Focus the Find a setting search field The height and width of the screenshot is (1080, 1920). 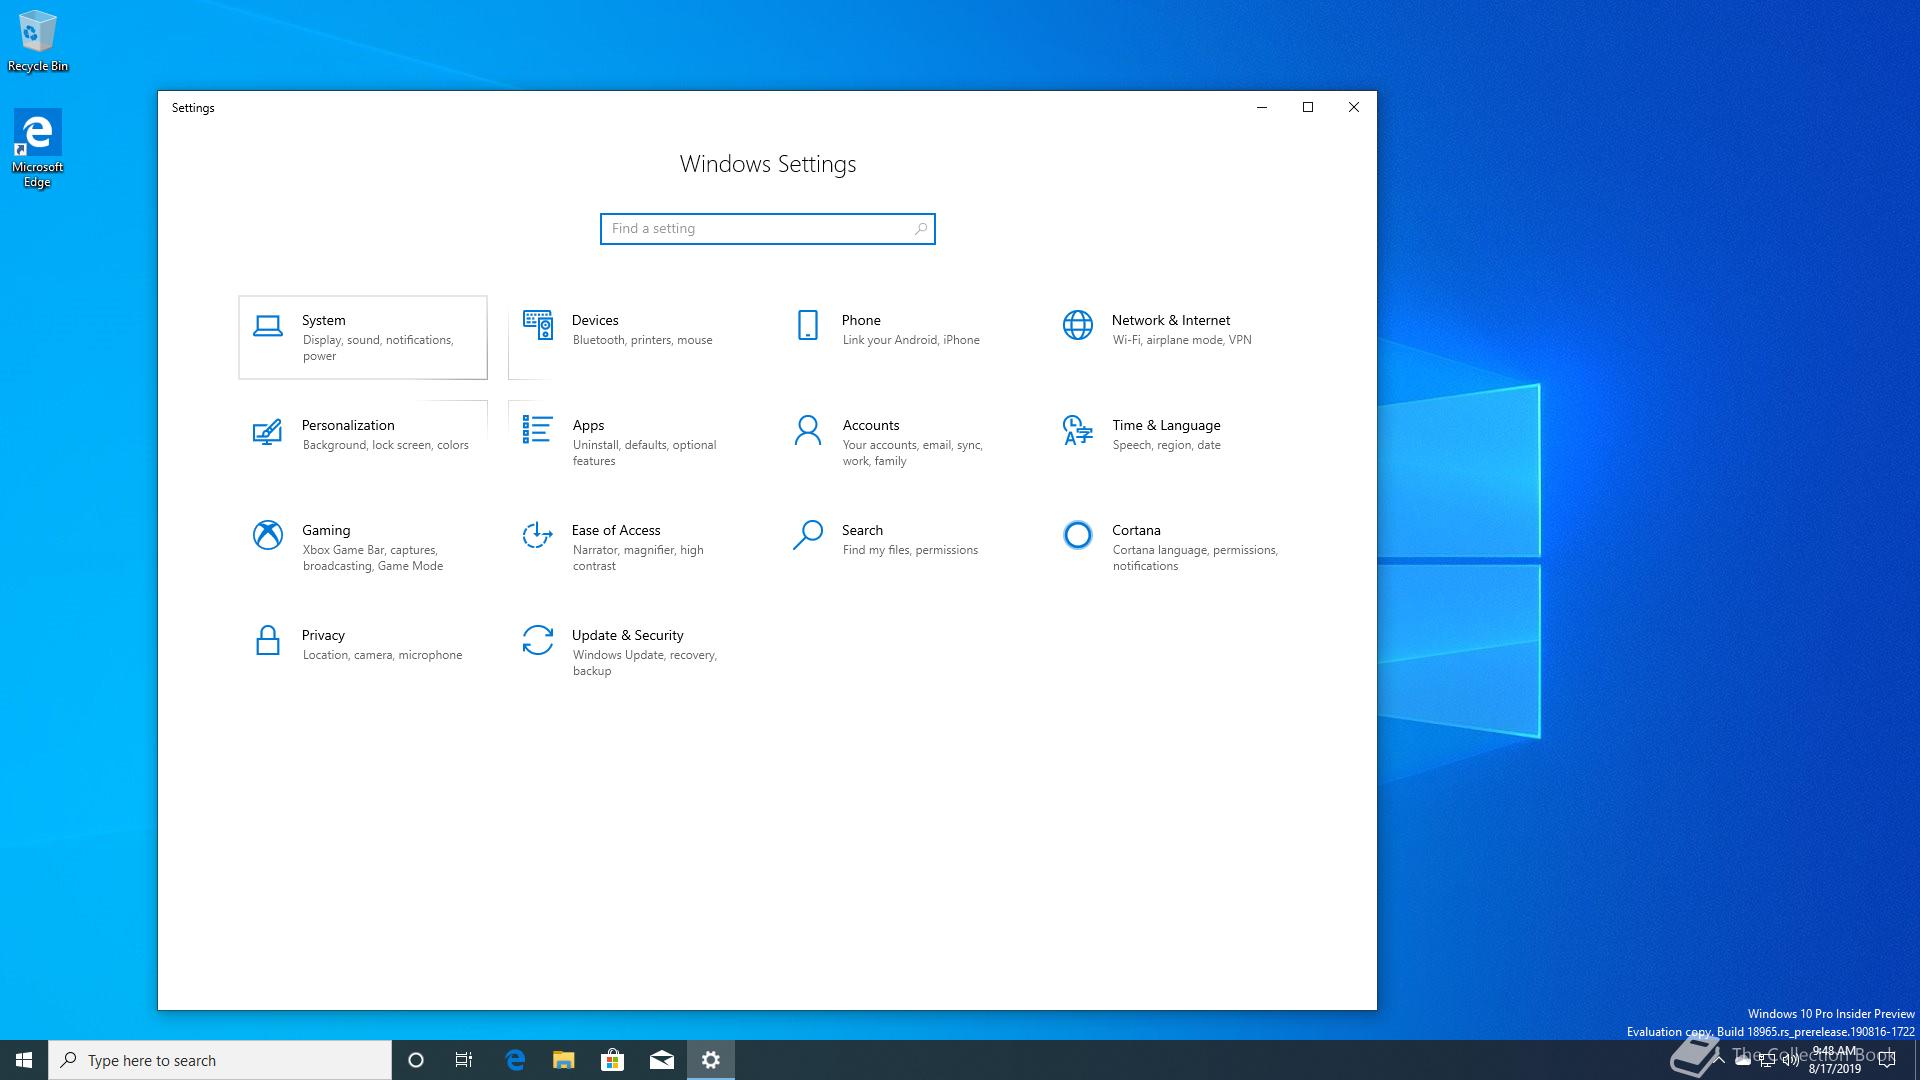pos(767,229)
